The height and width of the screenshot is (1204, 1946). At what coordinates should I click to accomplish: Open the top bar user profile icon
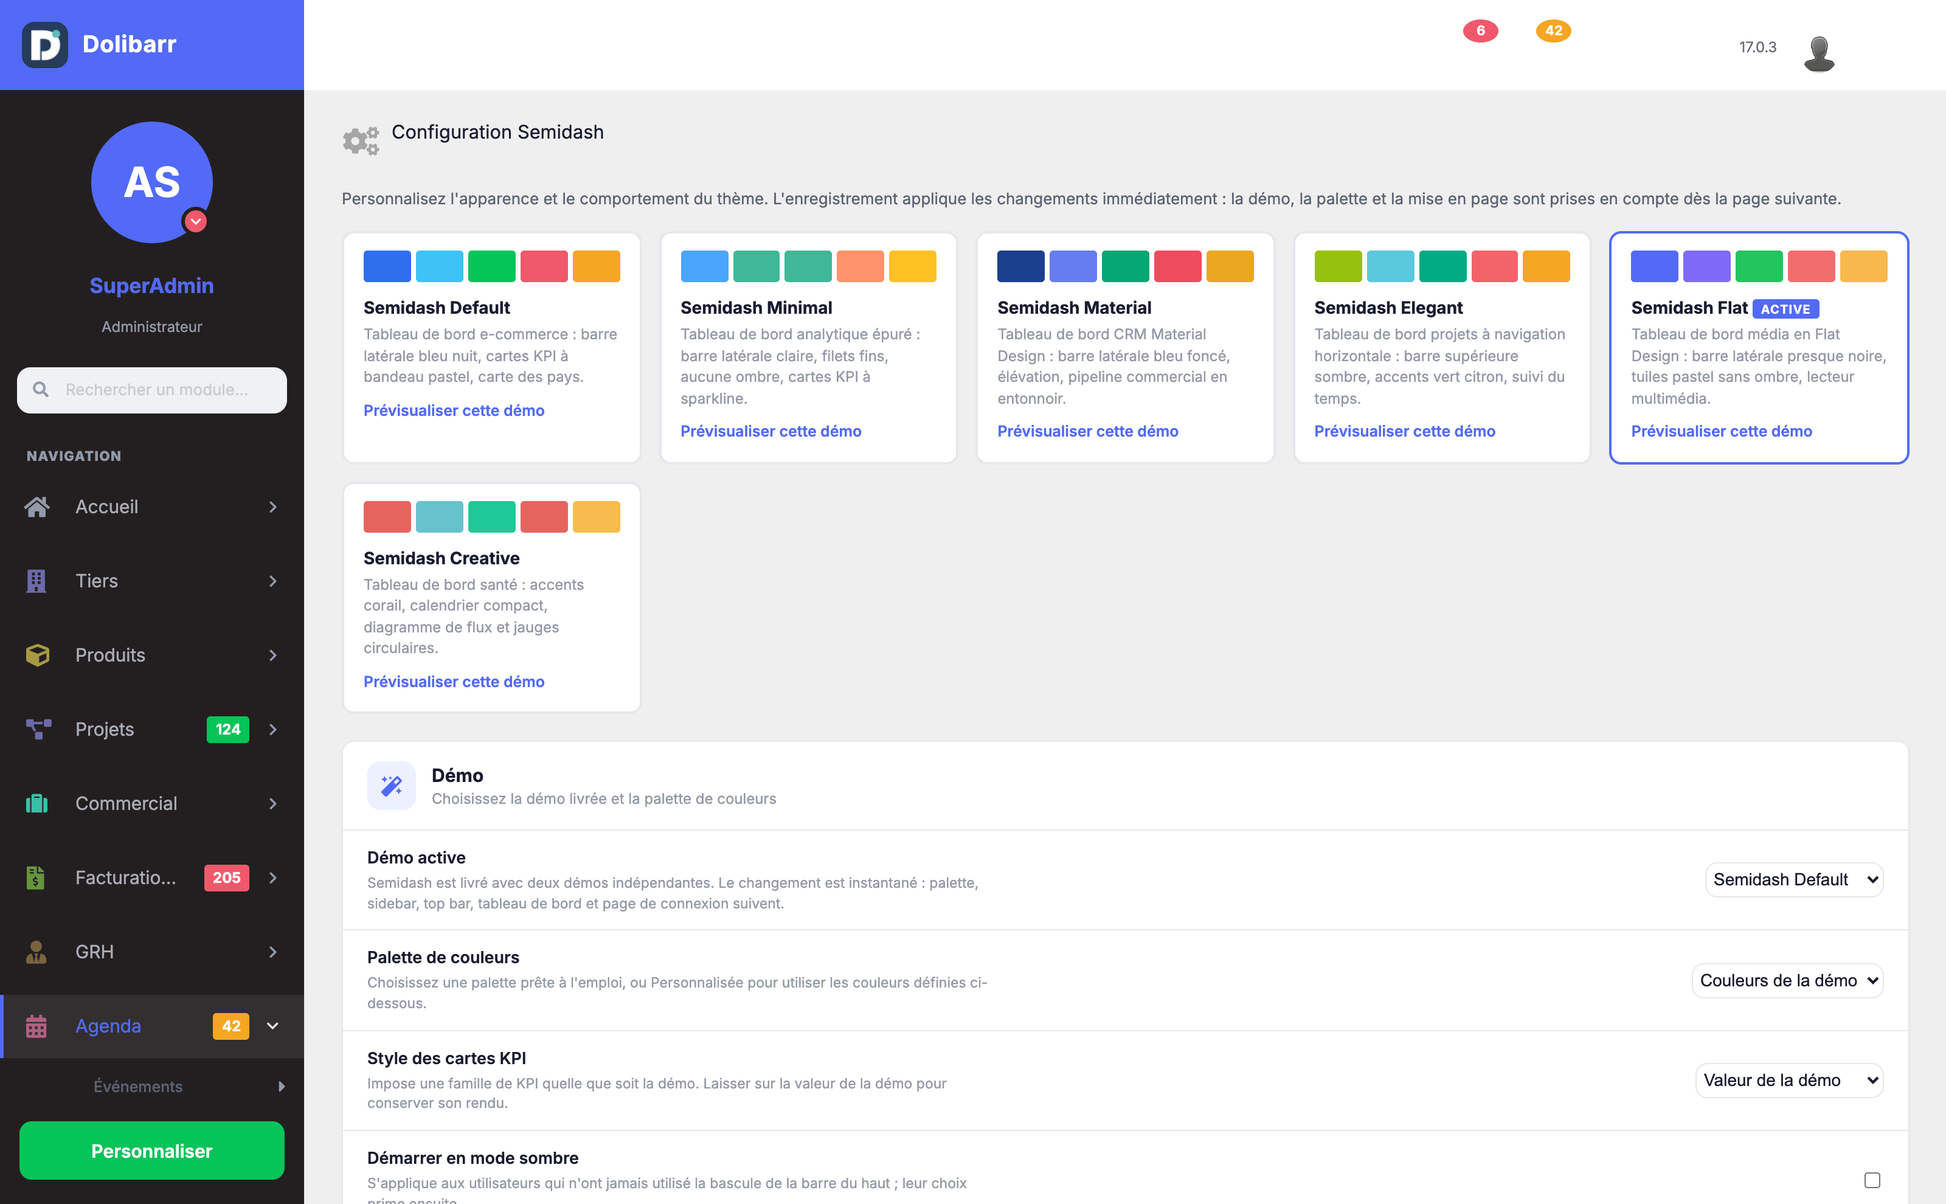pos(1819,53)
